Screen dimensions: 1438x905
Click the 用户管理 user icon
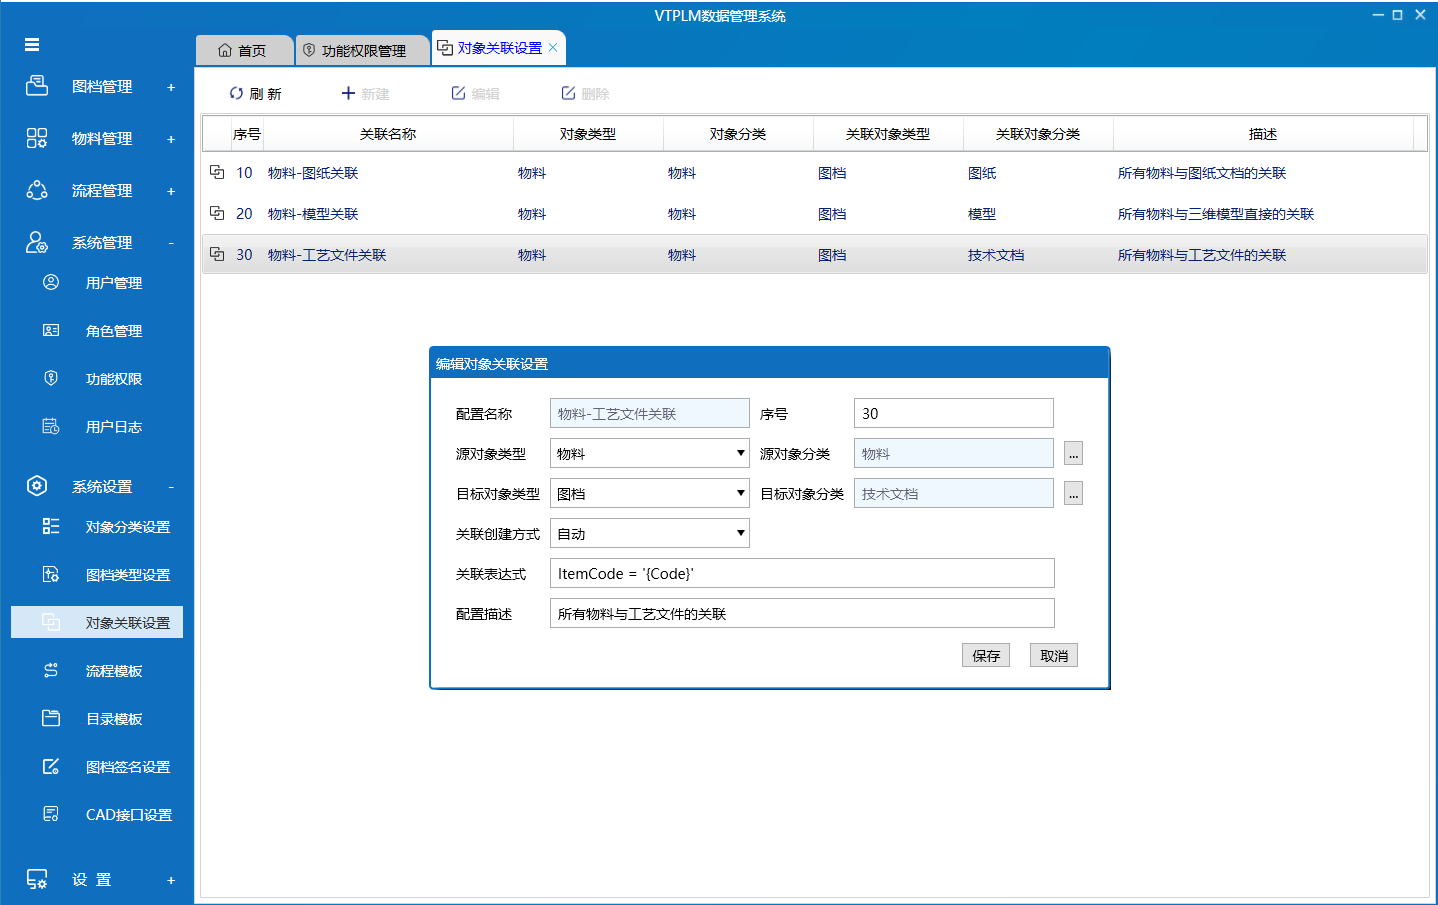(x=51, y=282)
